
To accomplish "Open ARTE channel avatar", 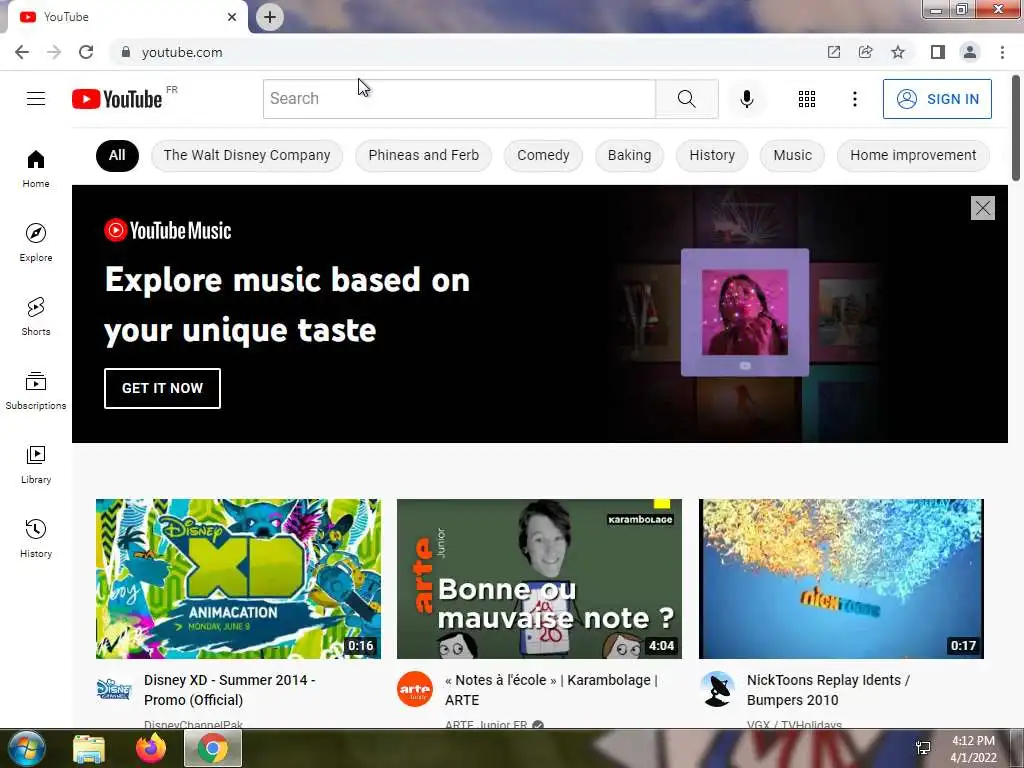I will point(415,689).
